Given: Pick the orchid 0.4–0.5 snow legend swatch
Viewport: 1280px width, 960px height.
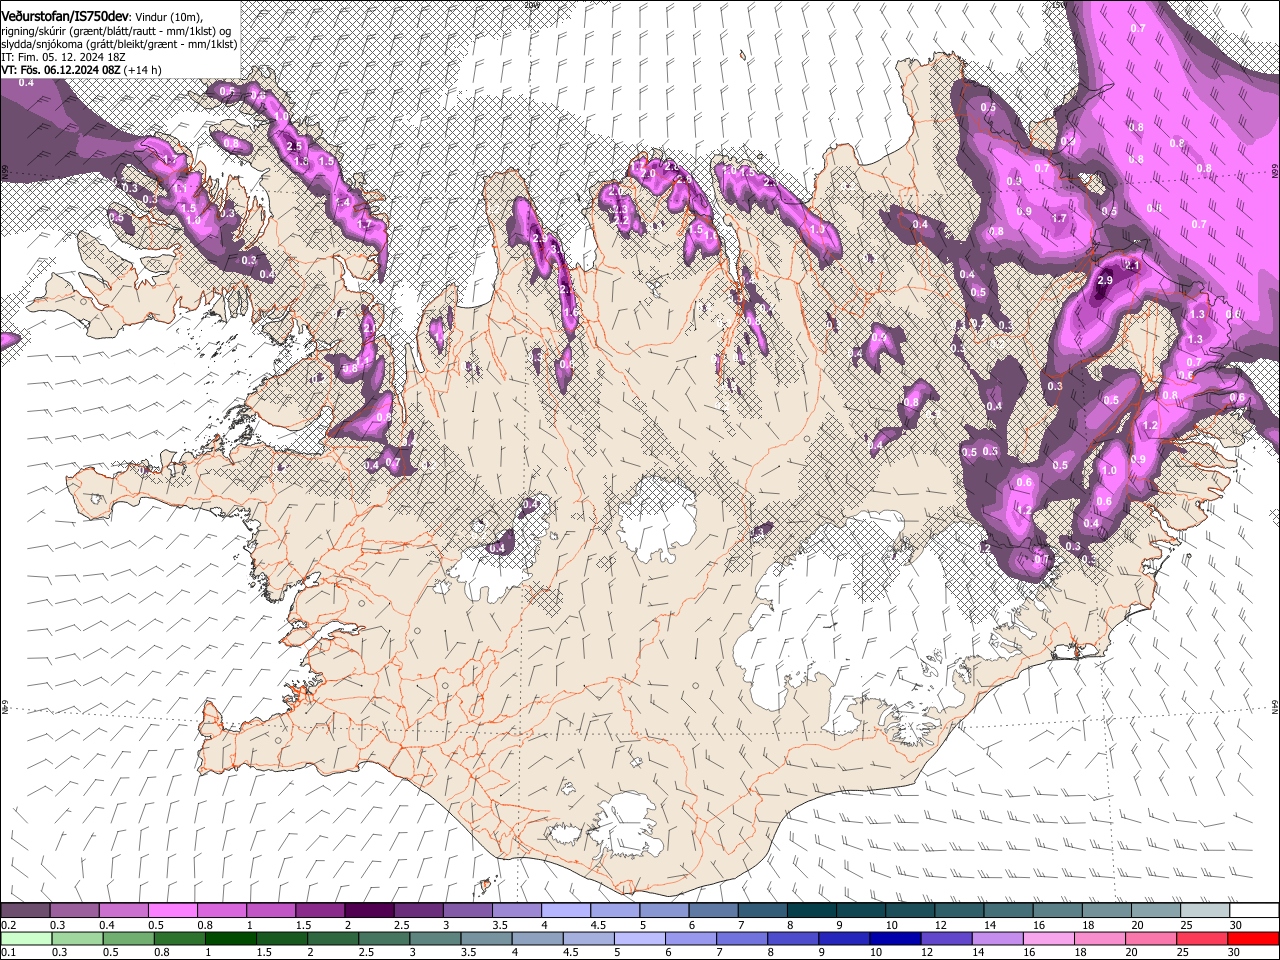Looking at the screenshot, I should (x=124, y=910).
